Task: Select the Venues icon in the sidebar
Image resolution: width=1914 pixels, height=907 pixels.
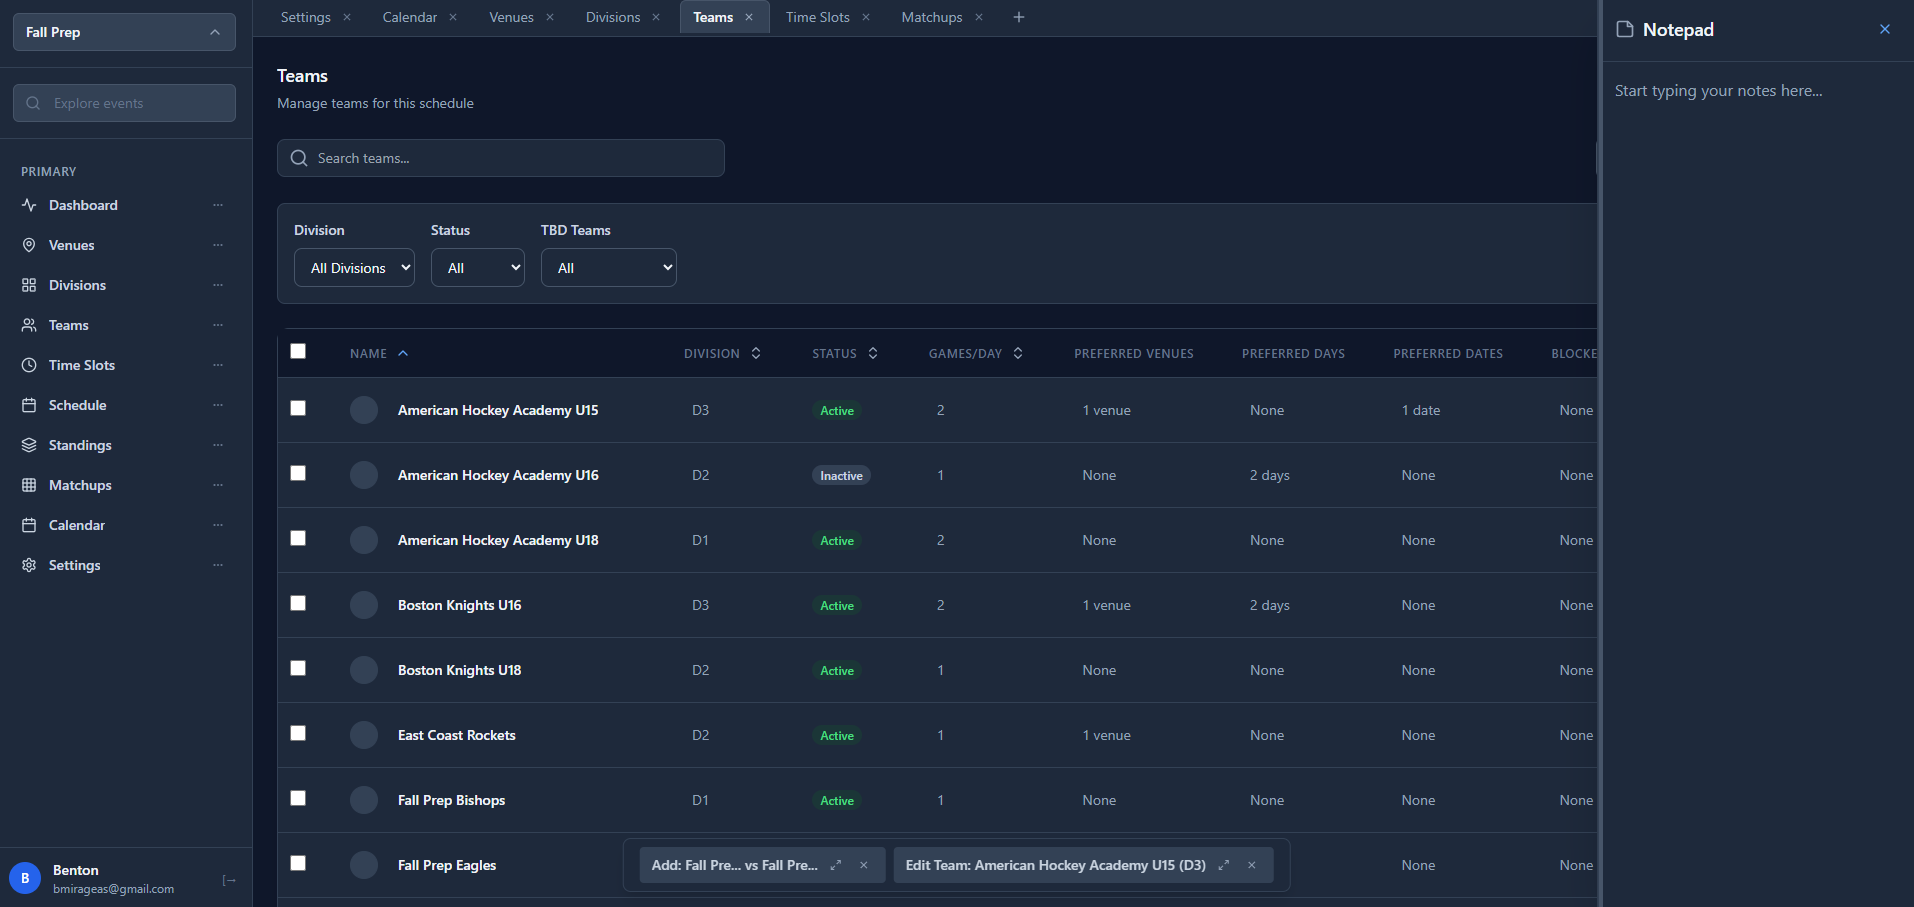Action: pos(30,245)
